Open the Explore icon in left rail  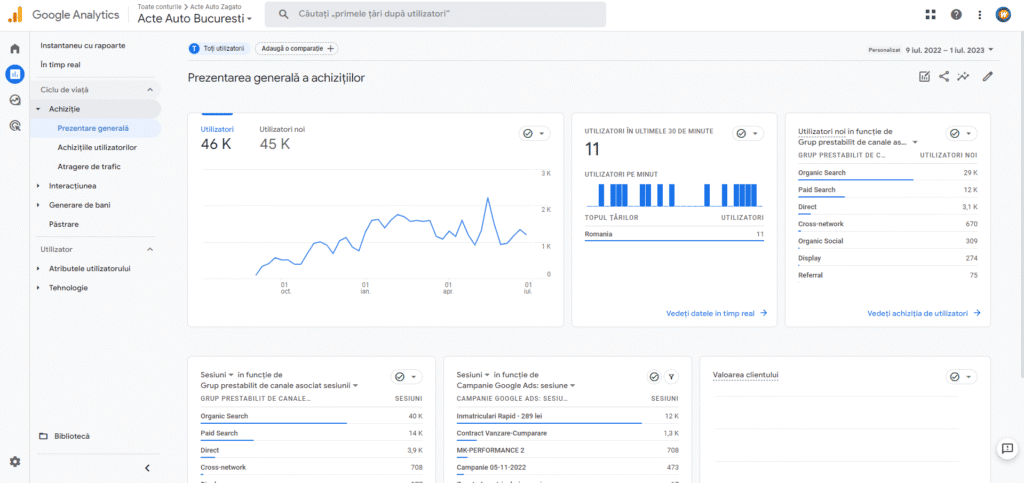[15, 100]
